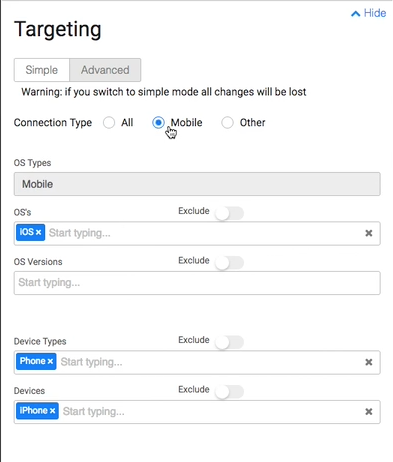Open the OS Types Mobile dropdown
This screenshot has width=393, height=462.
tap(197, 184)
